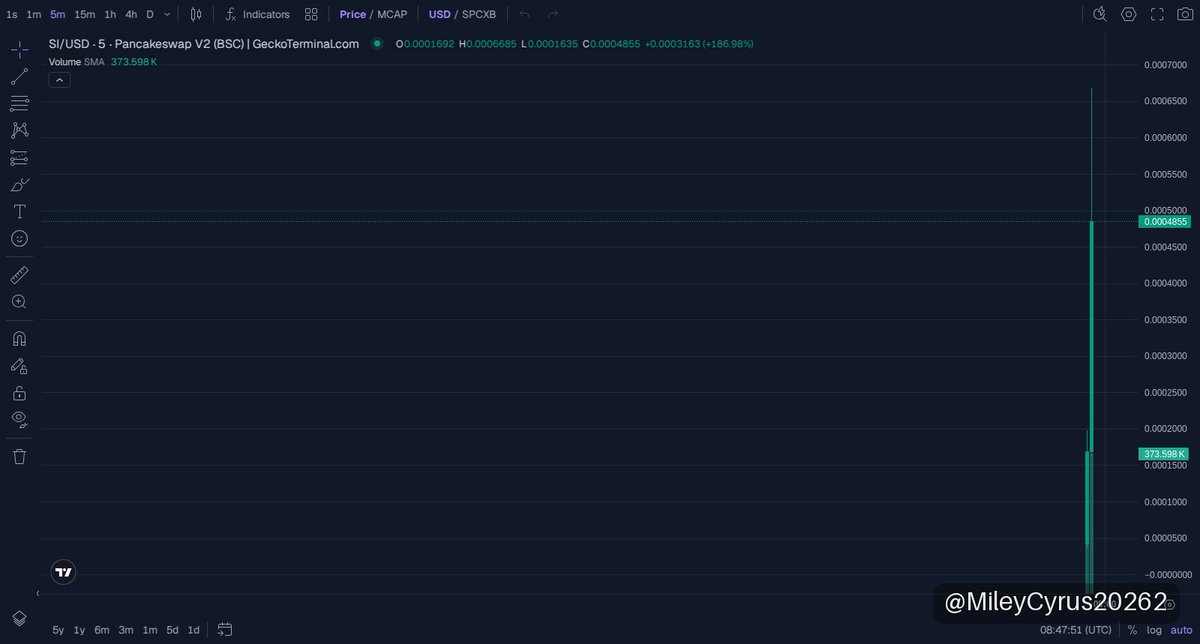
Task: Open the indicator templates grid icon
Action: coord(311,14)
